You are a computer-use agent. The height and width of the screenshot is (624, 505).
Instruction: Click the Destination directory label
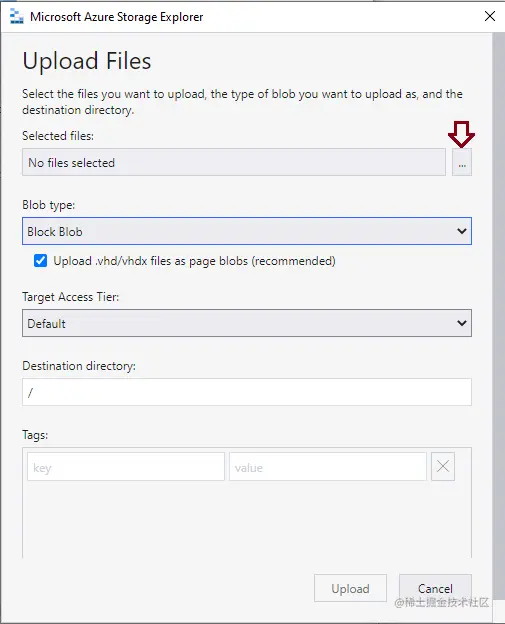click(79, 366)
